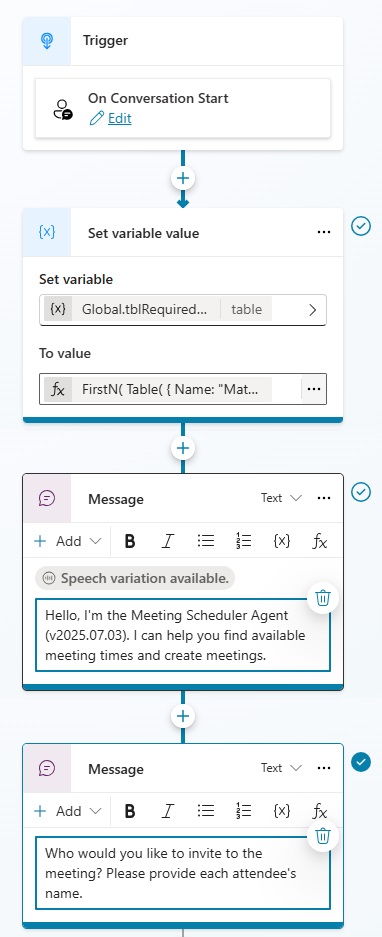The width and height of the screenshot is (382, 937).
Task: Add node below the Trigger with plus button
Action: (183, 178)
